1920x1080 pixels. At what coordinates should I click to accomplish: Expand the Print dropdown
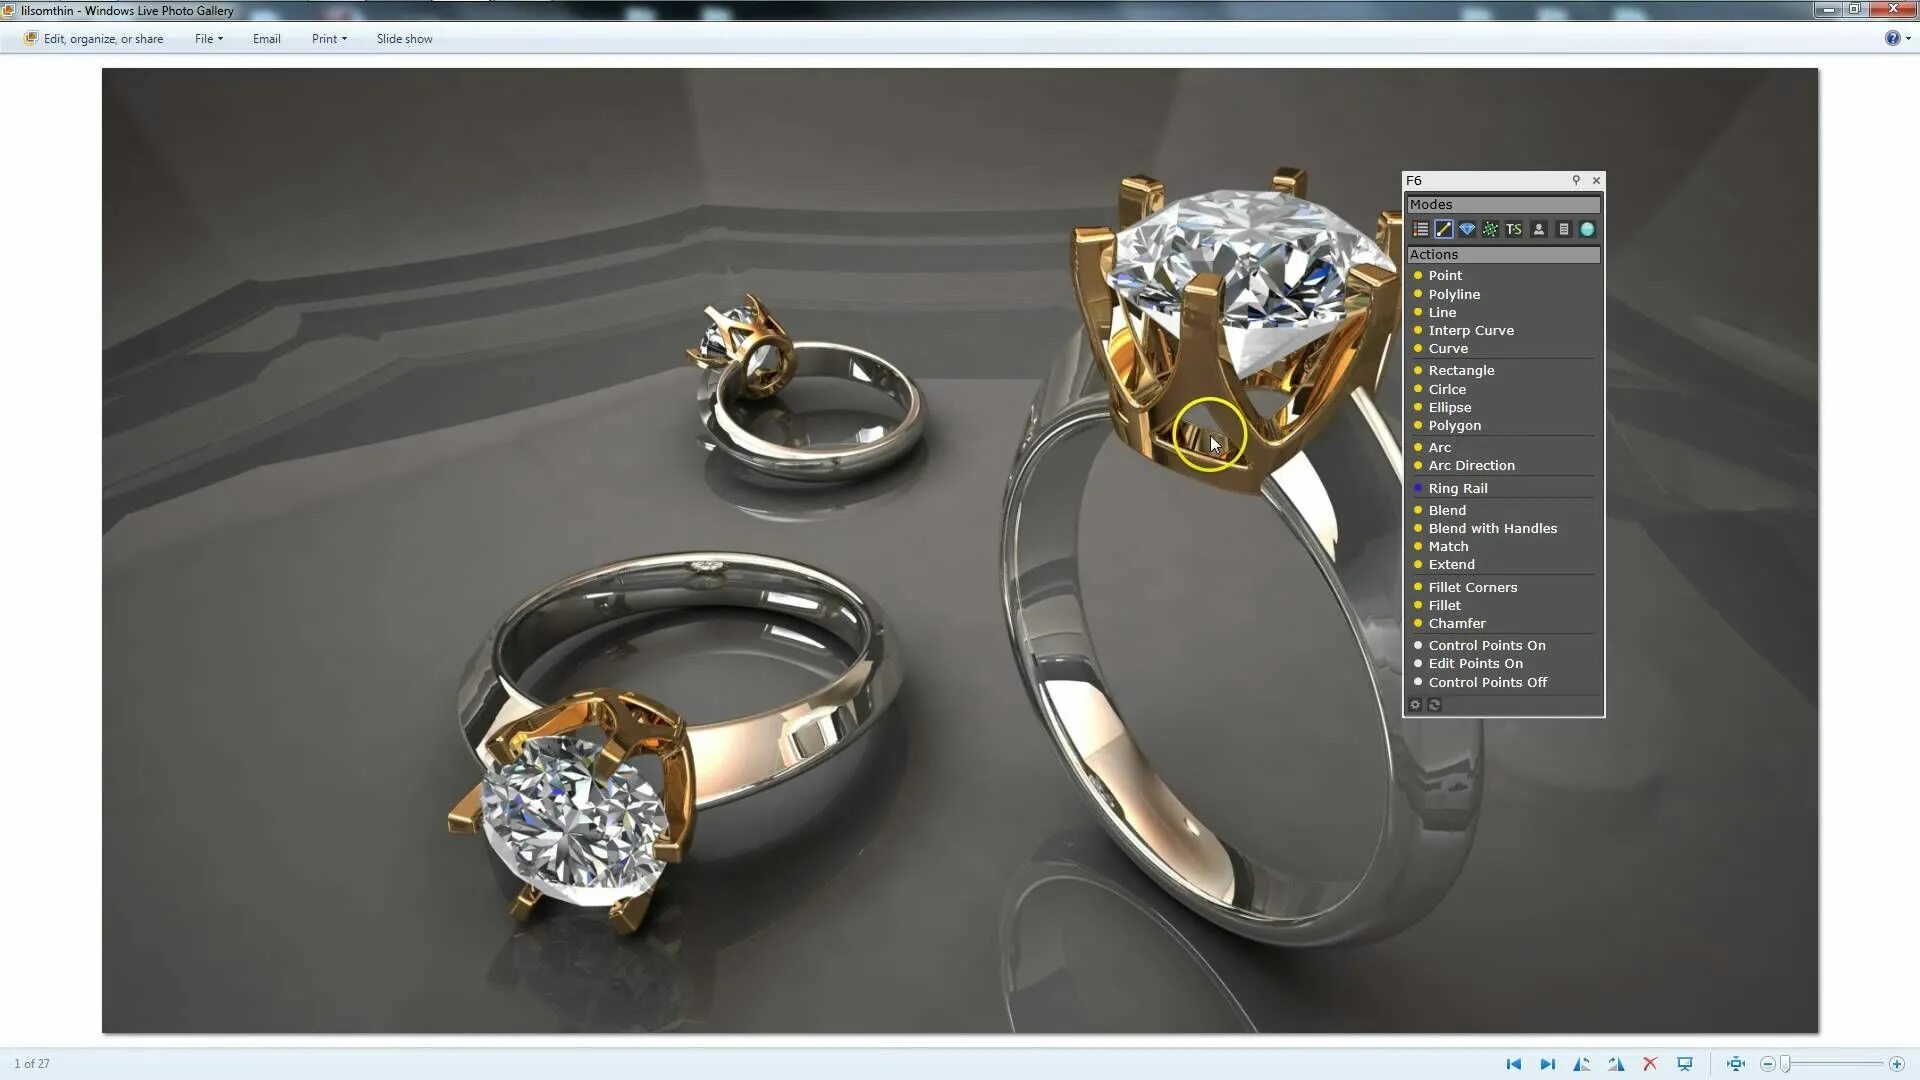tap(328, 39)
